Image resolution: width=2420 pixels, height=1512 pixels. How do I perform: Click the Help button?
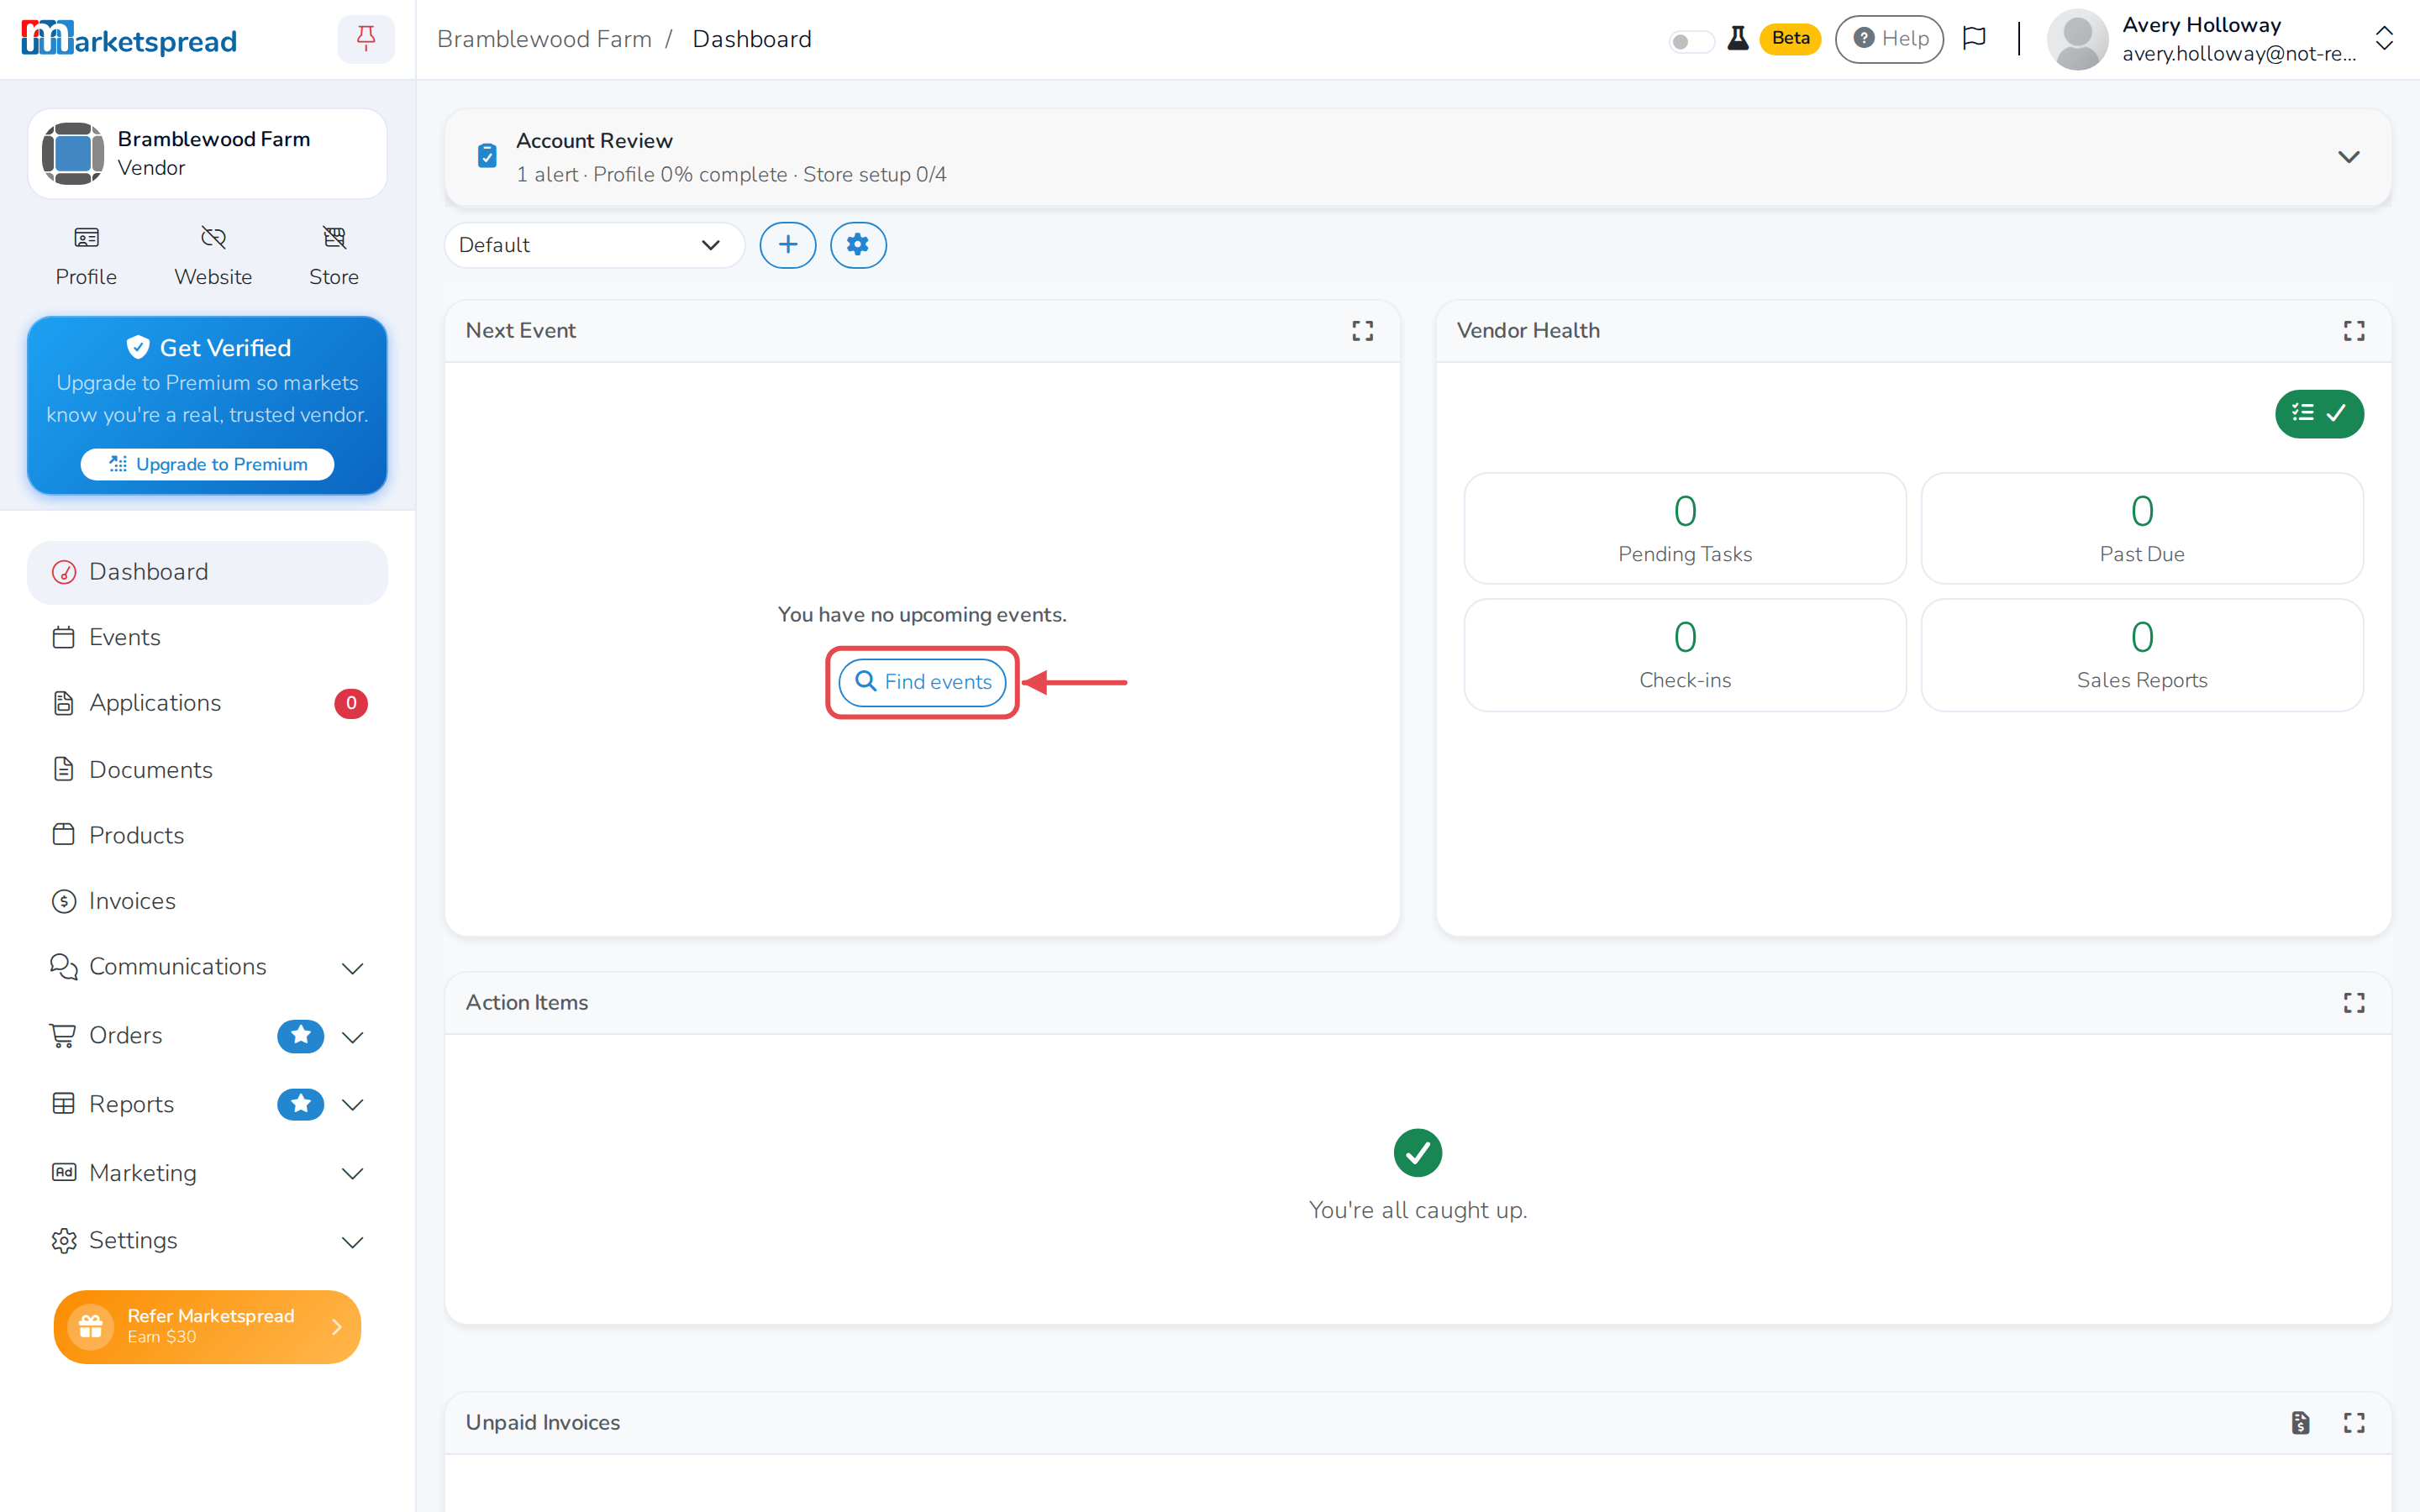[x=1889, y=39]
